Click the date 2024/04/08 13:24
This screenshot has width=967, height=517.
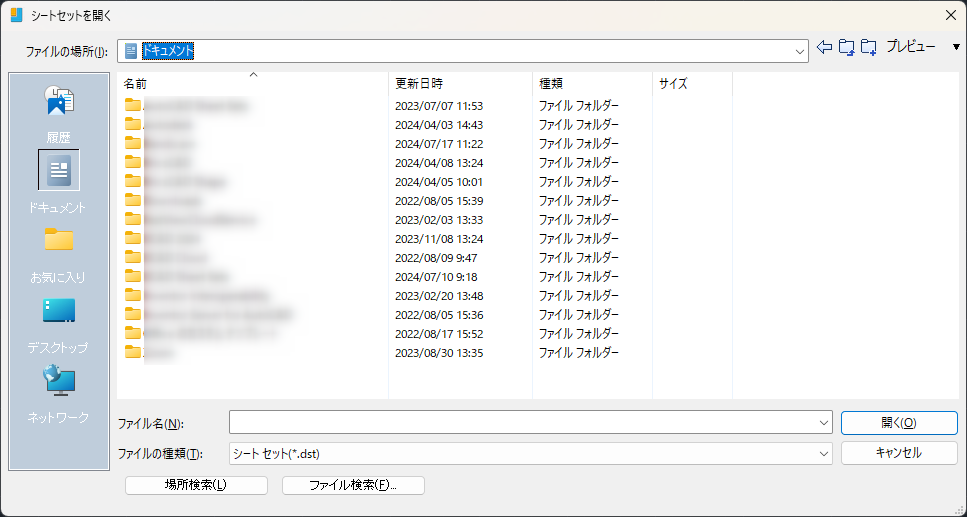[x=439, y=163]
